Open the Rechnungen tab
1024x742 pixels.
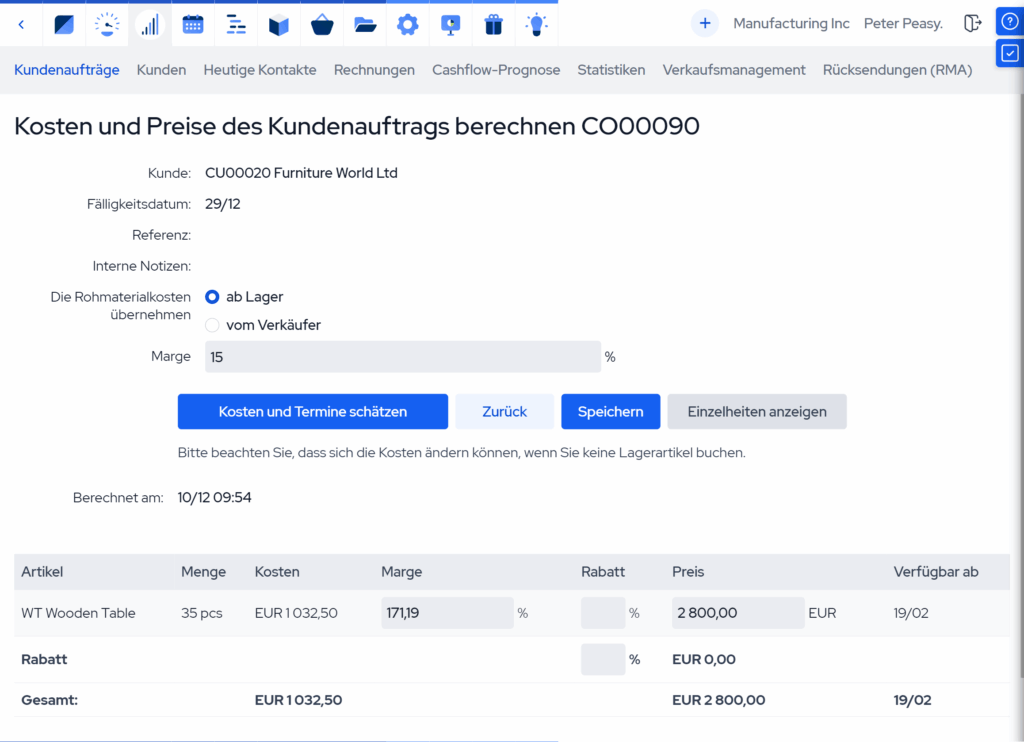(374, 70)
